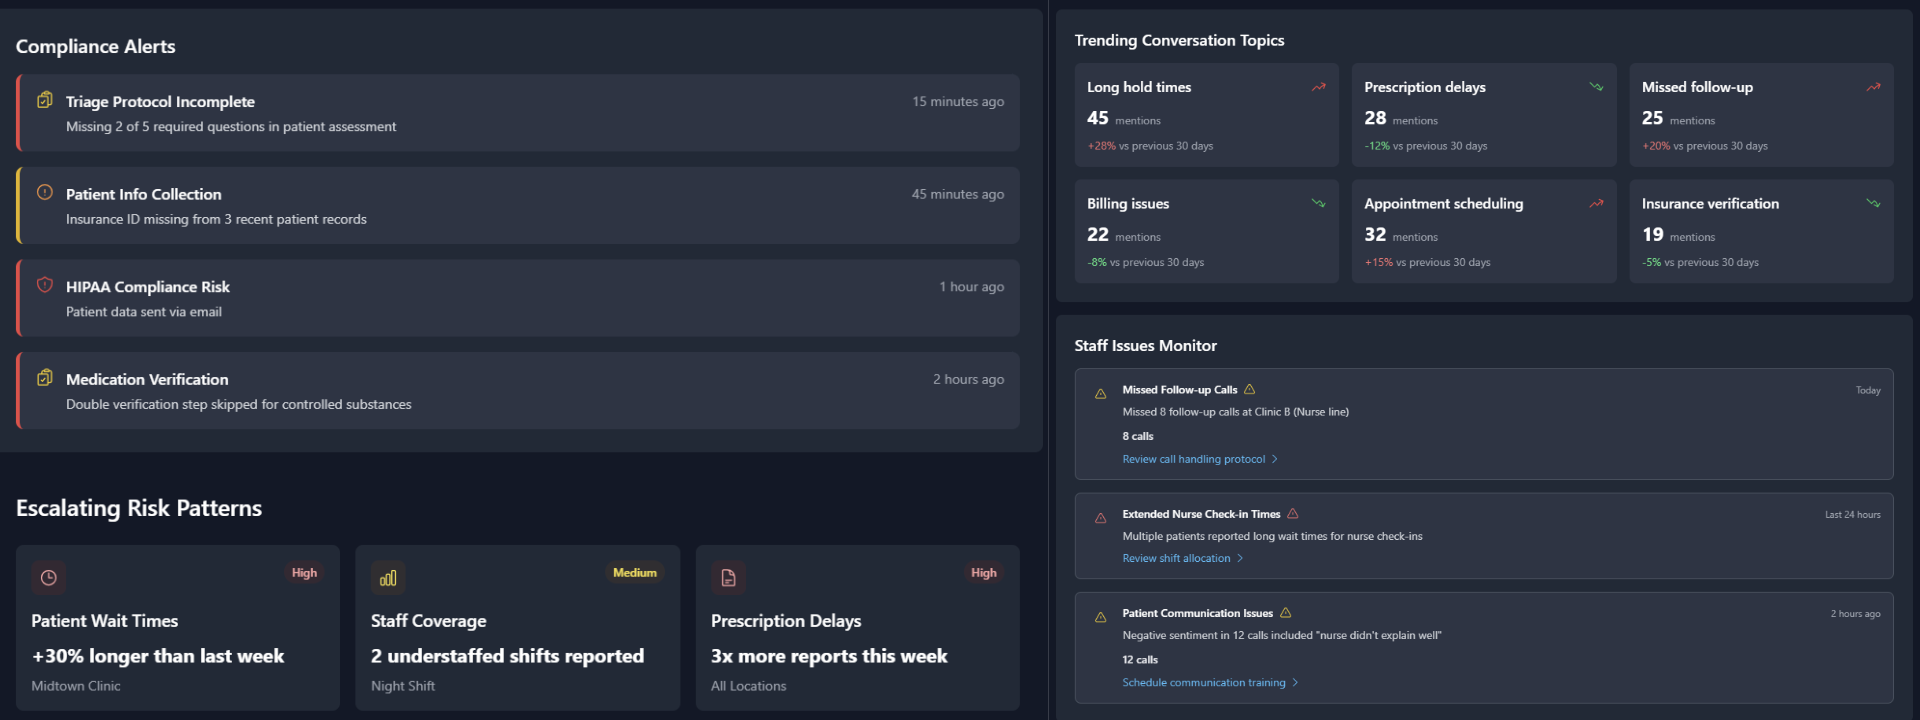Click the red warning triangle beside Extended Nurse Check-in Times
The image size is (1920, 720).
click(1292, 513)
